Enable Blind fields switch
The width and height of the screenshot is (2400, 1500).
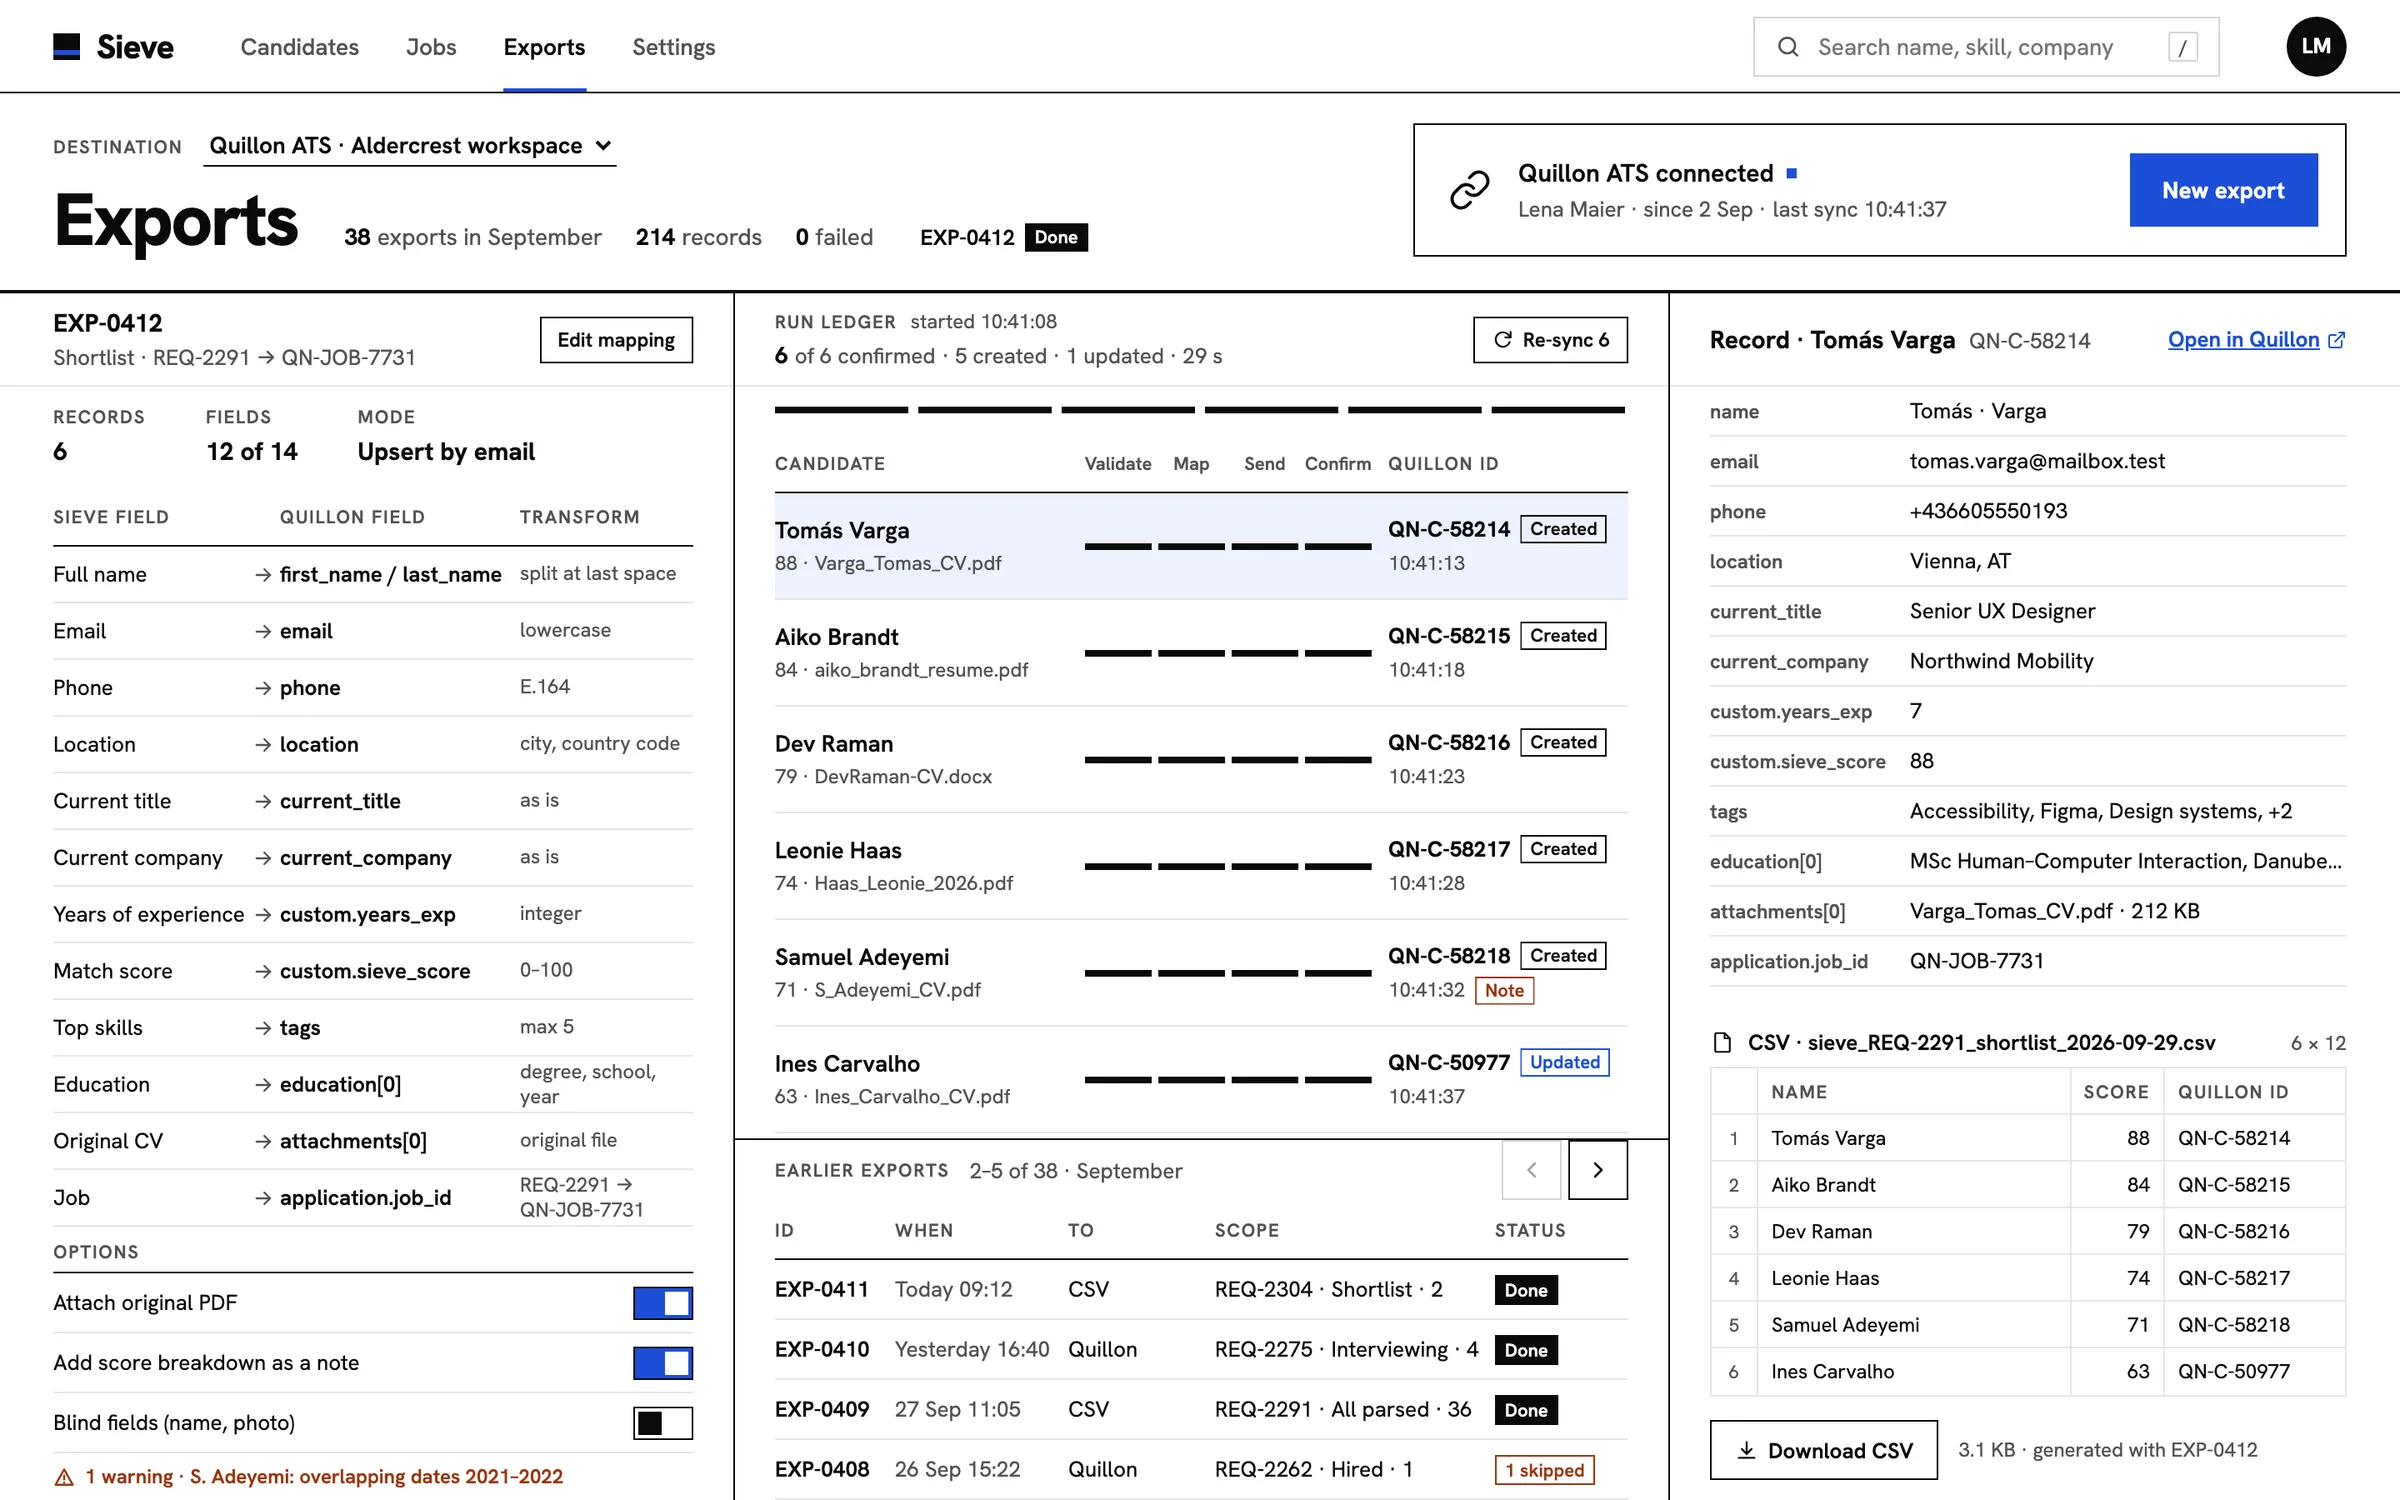tap(662, 1423)
